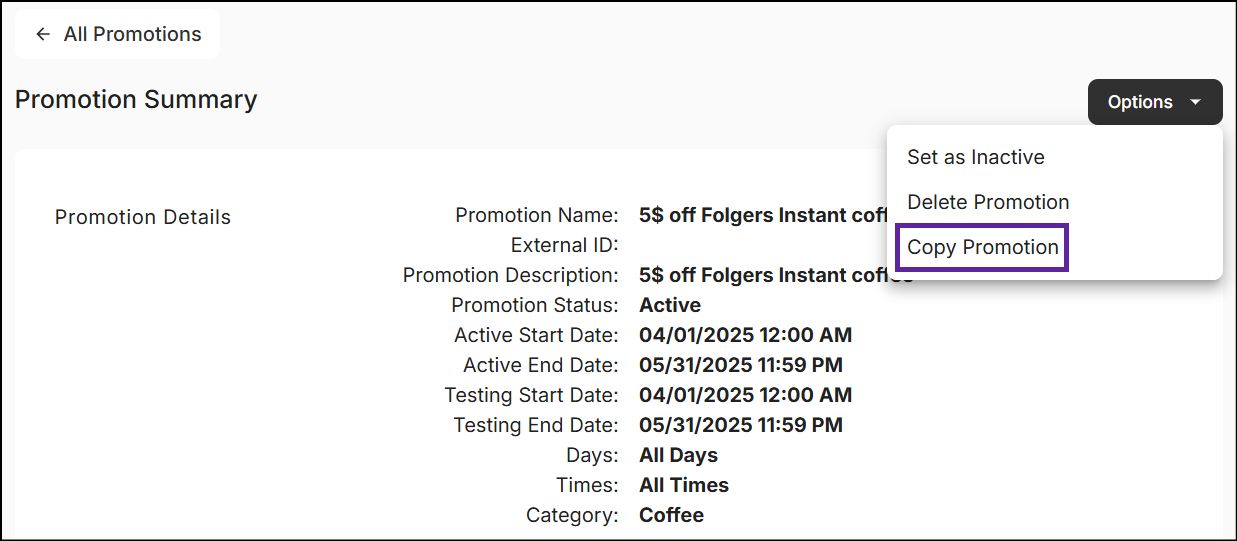The width and height of the screenshot is (1237, 541).
Task: Select Set as Inactive from menu
Action: 975,157
